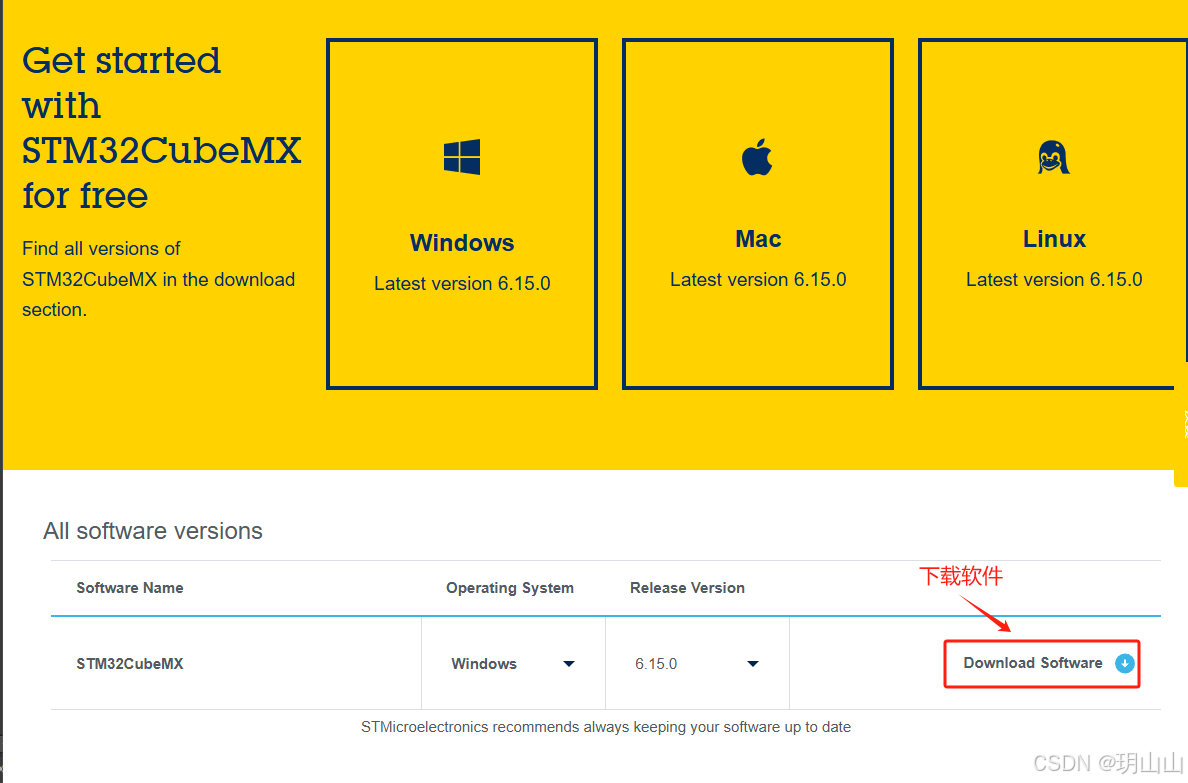
Task: Click the 'Latest version 6.15.0' text under Mac
Action: 758,280
